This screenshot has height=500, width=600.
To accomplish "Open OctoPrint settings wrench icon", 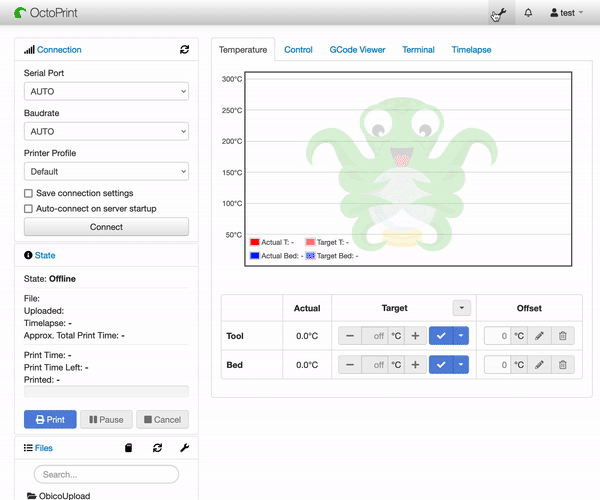I will 501,13.
